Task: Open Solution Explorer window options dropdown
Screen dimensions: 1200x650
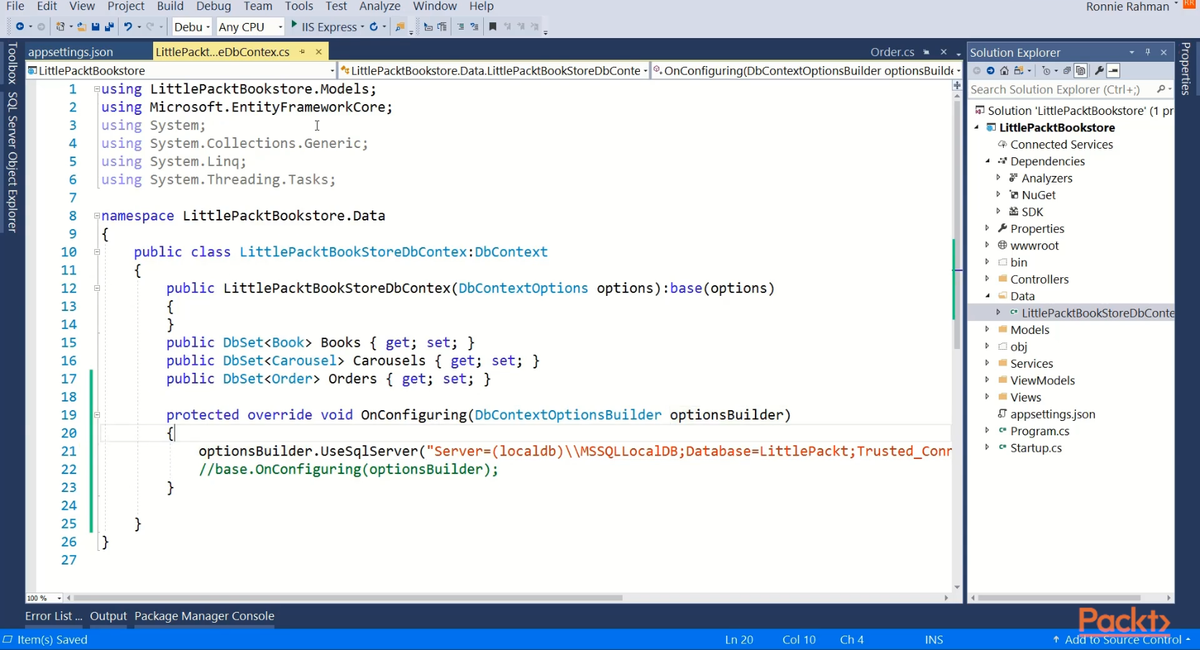Action: coord(1132,52)
